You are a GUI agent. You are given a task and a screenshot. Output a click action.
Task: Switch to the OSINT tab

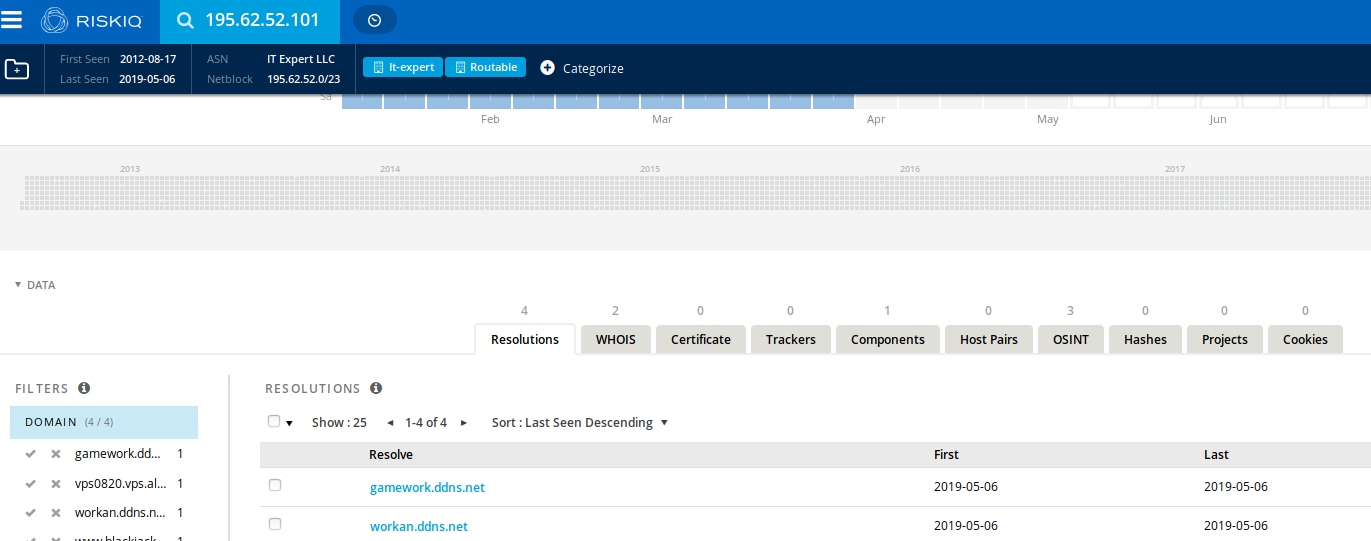[1070, 339]
